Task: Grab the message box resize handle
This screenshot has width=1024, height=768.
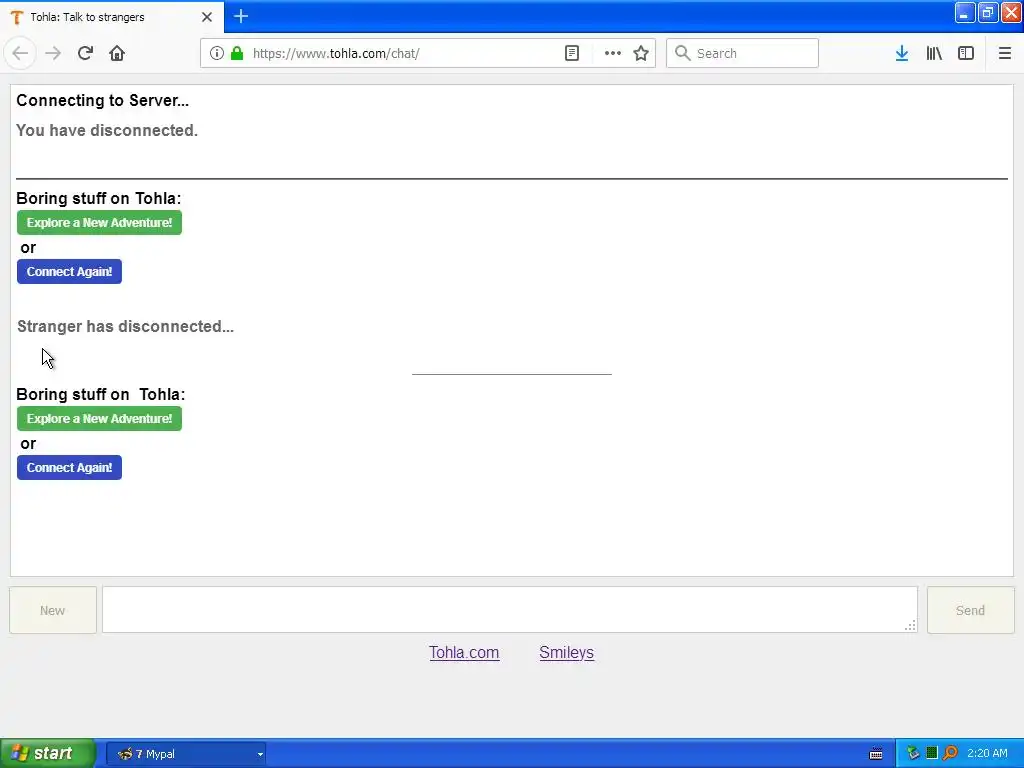Action: point(910,626)
